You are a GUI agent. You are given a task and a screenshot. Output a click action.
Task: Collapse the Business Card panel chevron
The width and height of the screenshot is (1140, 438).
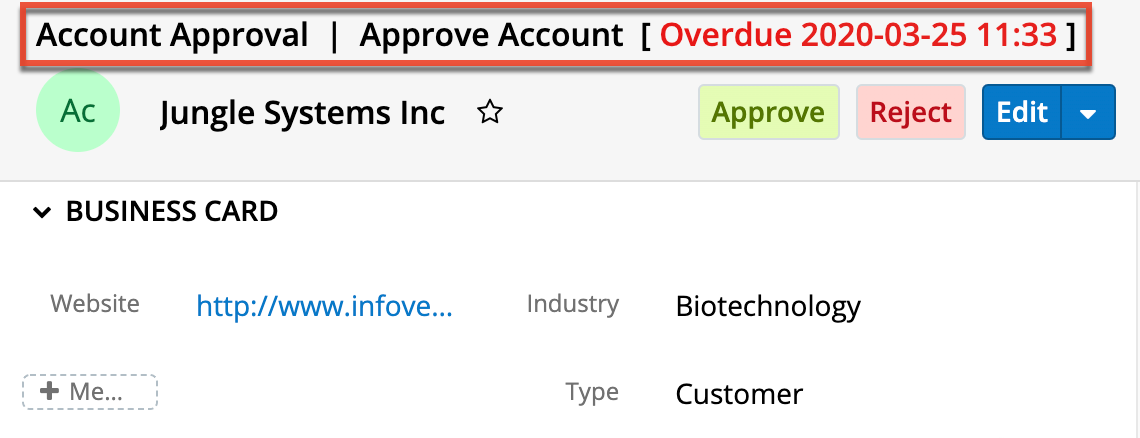[41, 212]
